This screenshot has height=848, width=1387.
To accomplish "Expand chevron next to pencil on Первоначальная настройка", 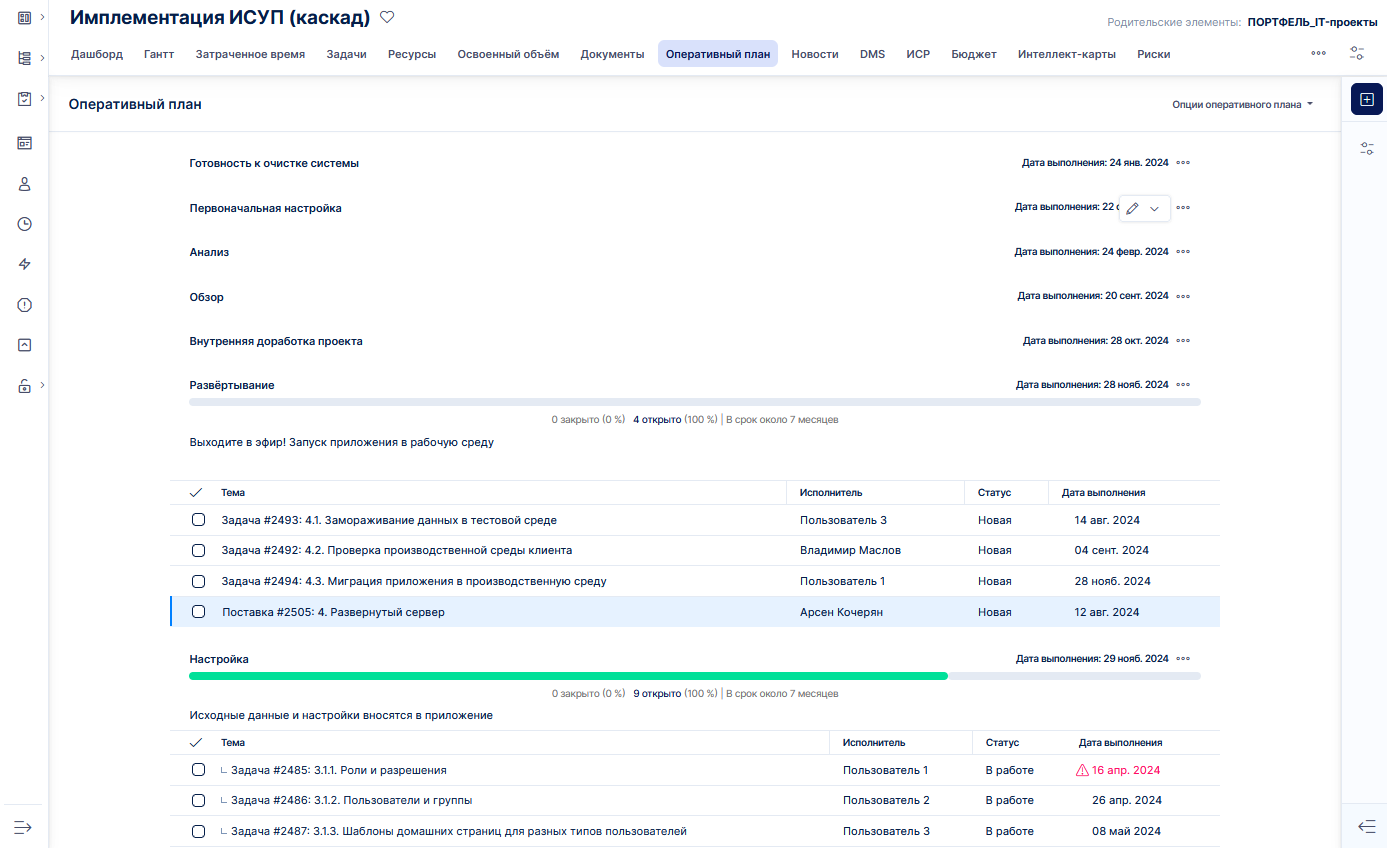I will 1154,208.
